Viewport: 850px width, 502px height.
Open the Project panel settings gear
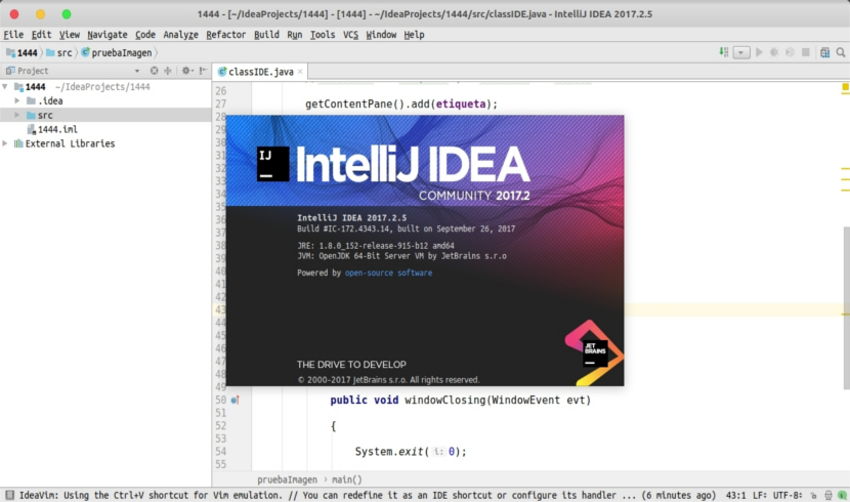(x=186, y=70)
